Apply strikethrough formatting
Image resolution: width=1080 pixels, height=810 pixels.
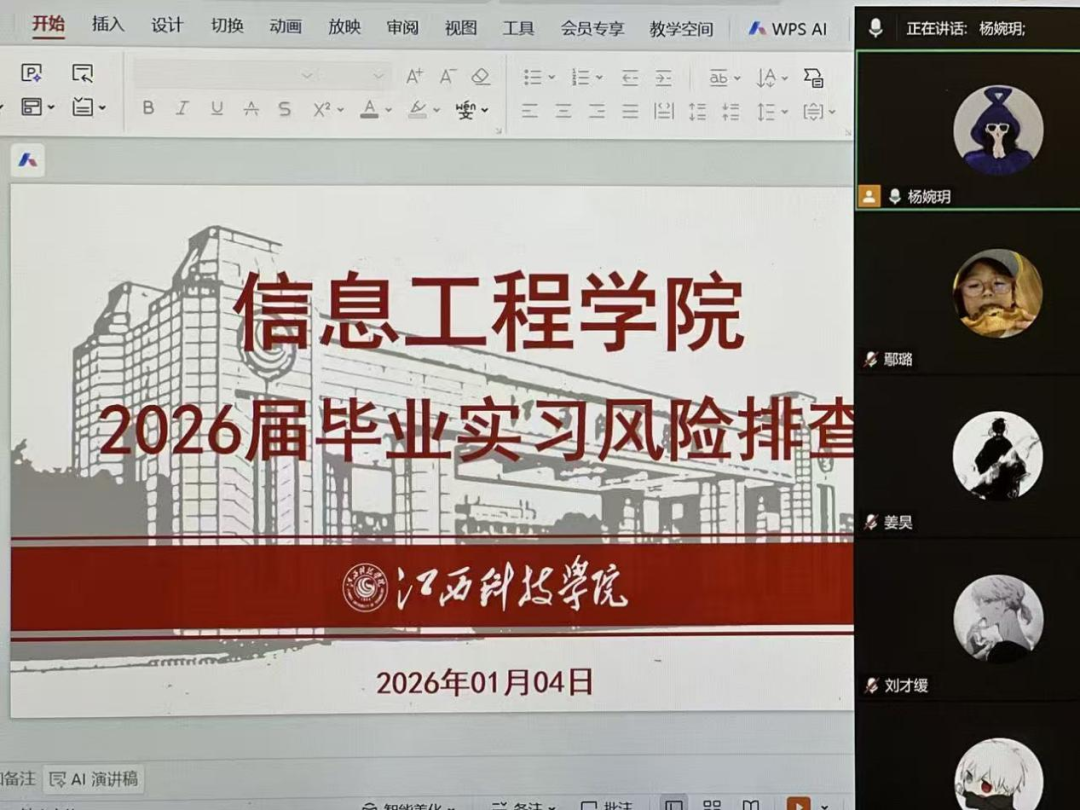point(251,109)
